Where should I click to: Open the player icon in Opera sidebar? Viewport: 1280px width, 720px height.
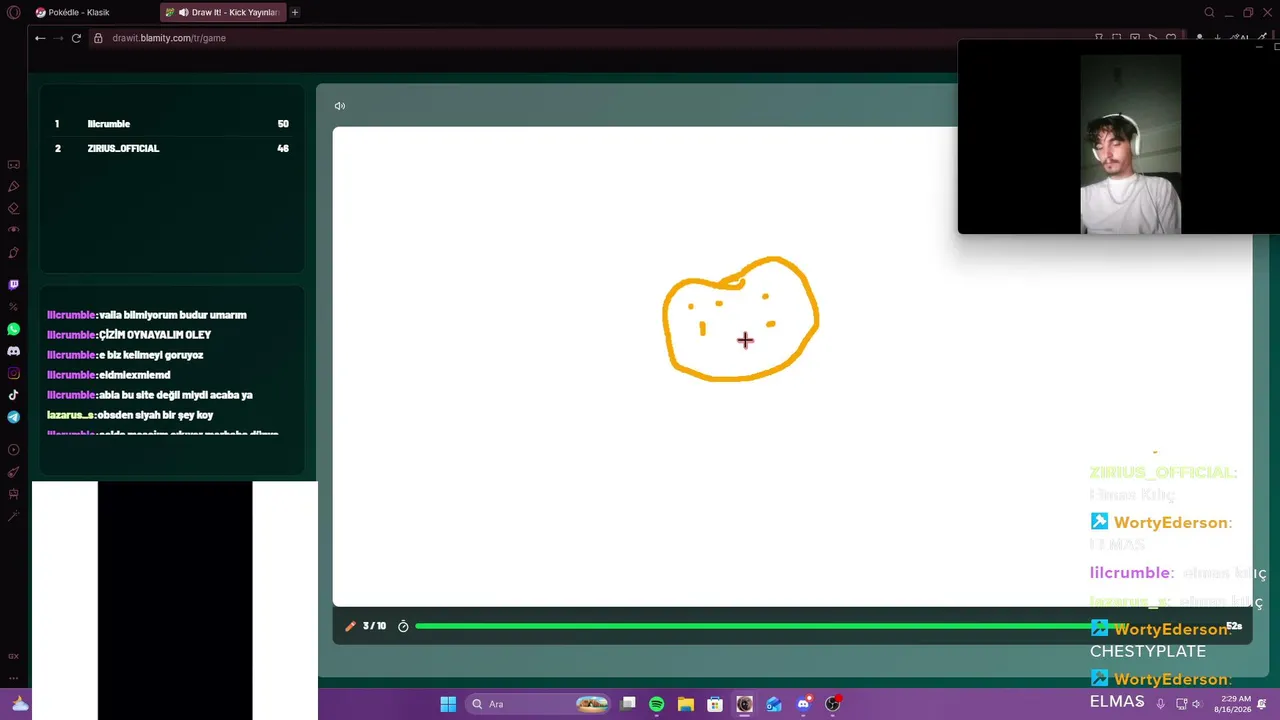click(x=13, y=450)
